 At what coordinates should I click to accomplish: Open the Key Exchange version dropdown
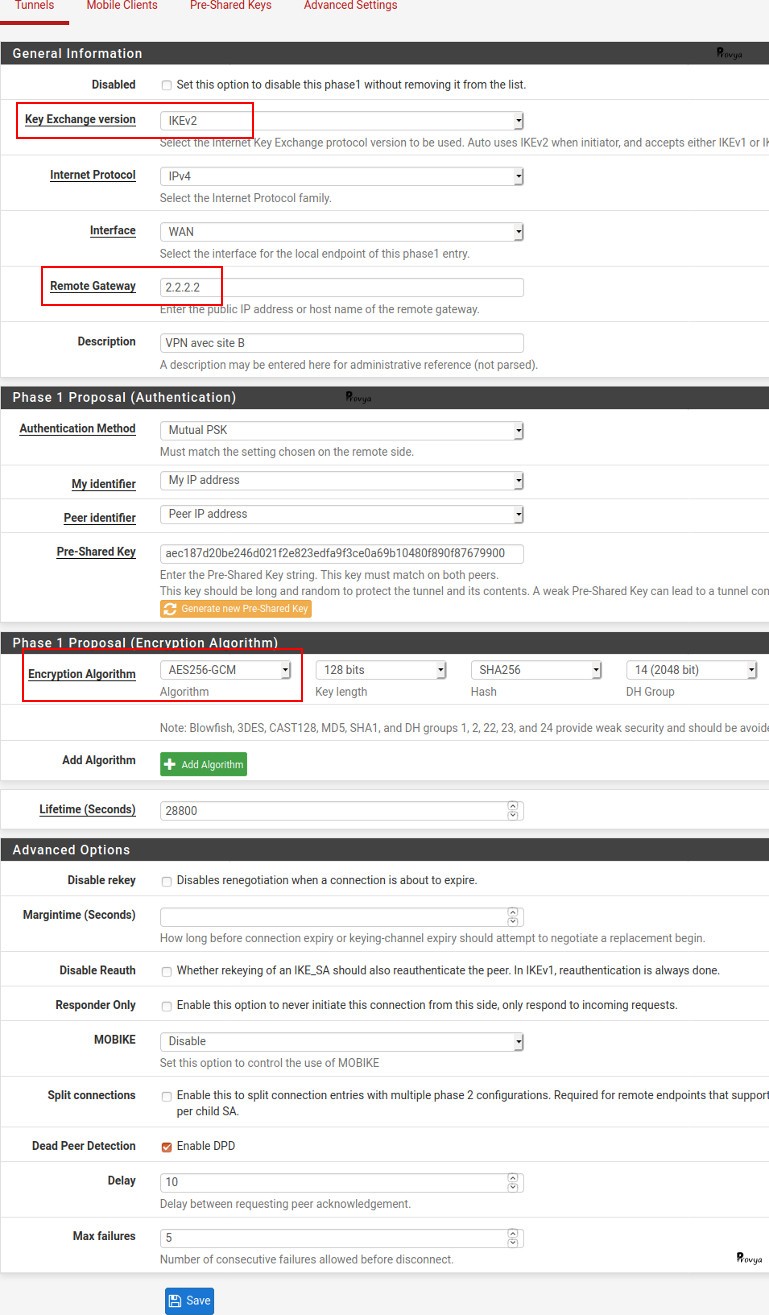(342, 120)
